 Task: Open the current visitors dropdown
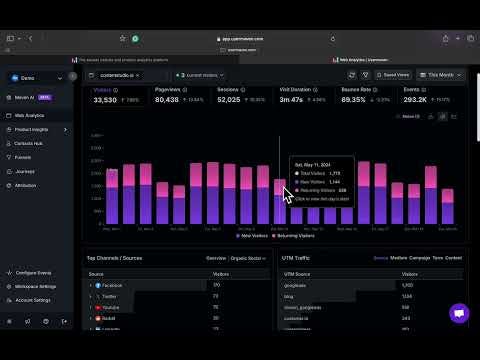coord(200,75)
